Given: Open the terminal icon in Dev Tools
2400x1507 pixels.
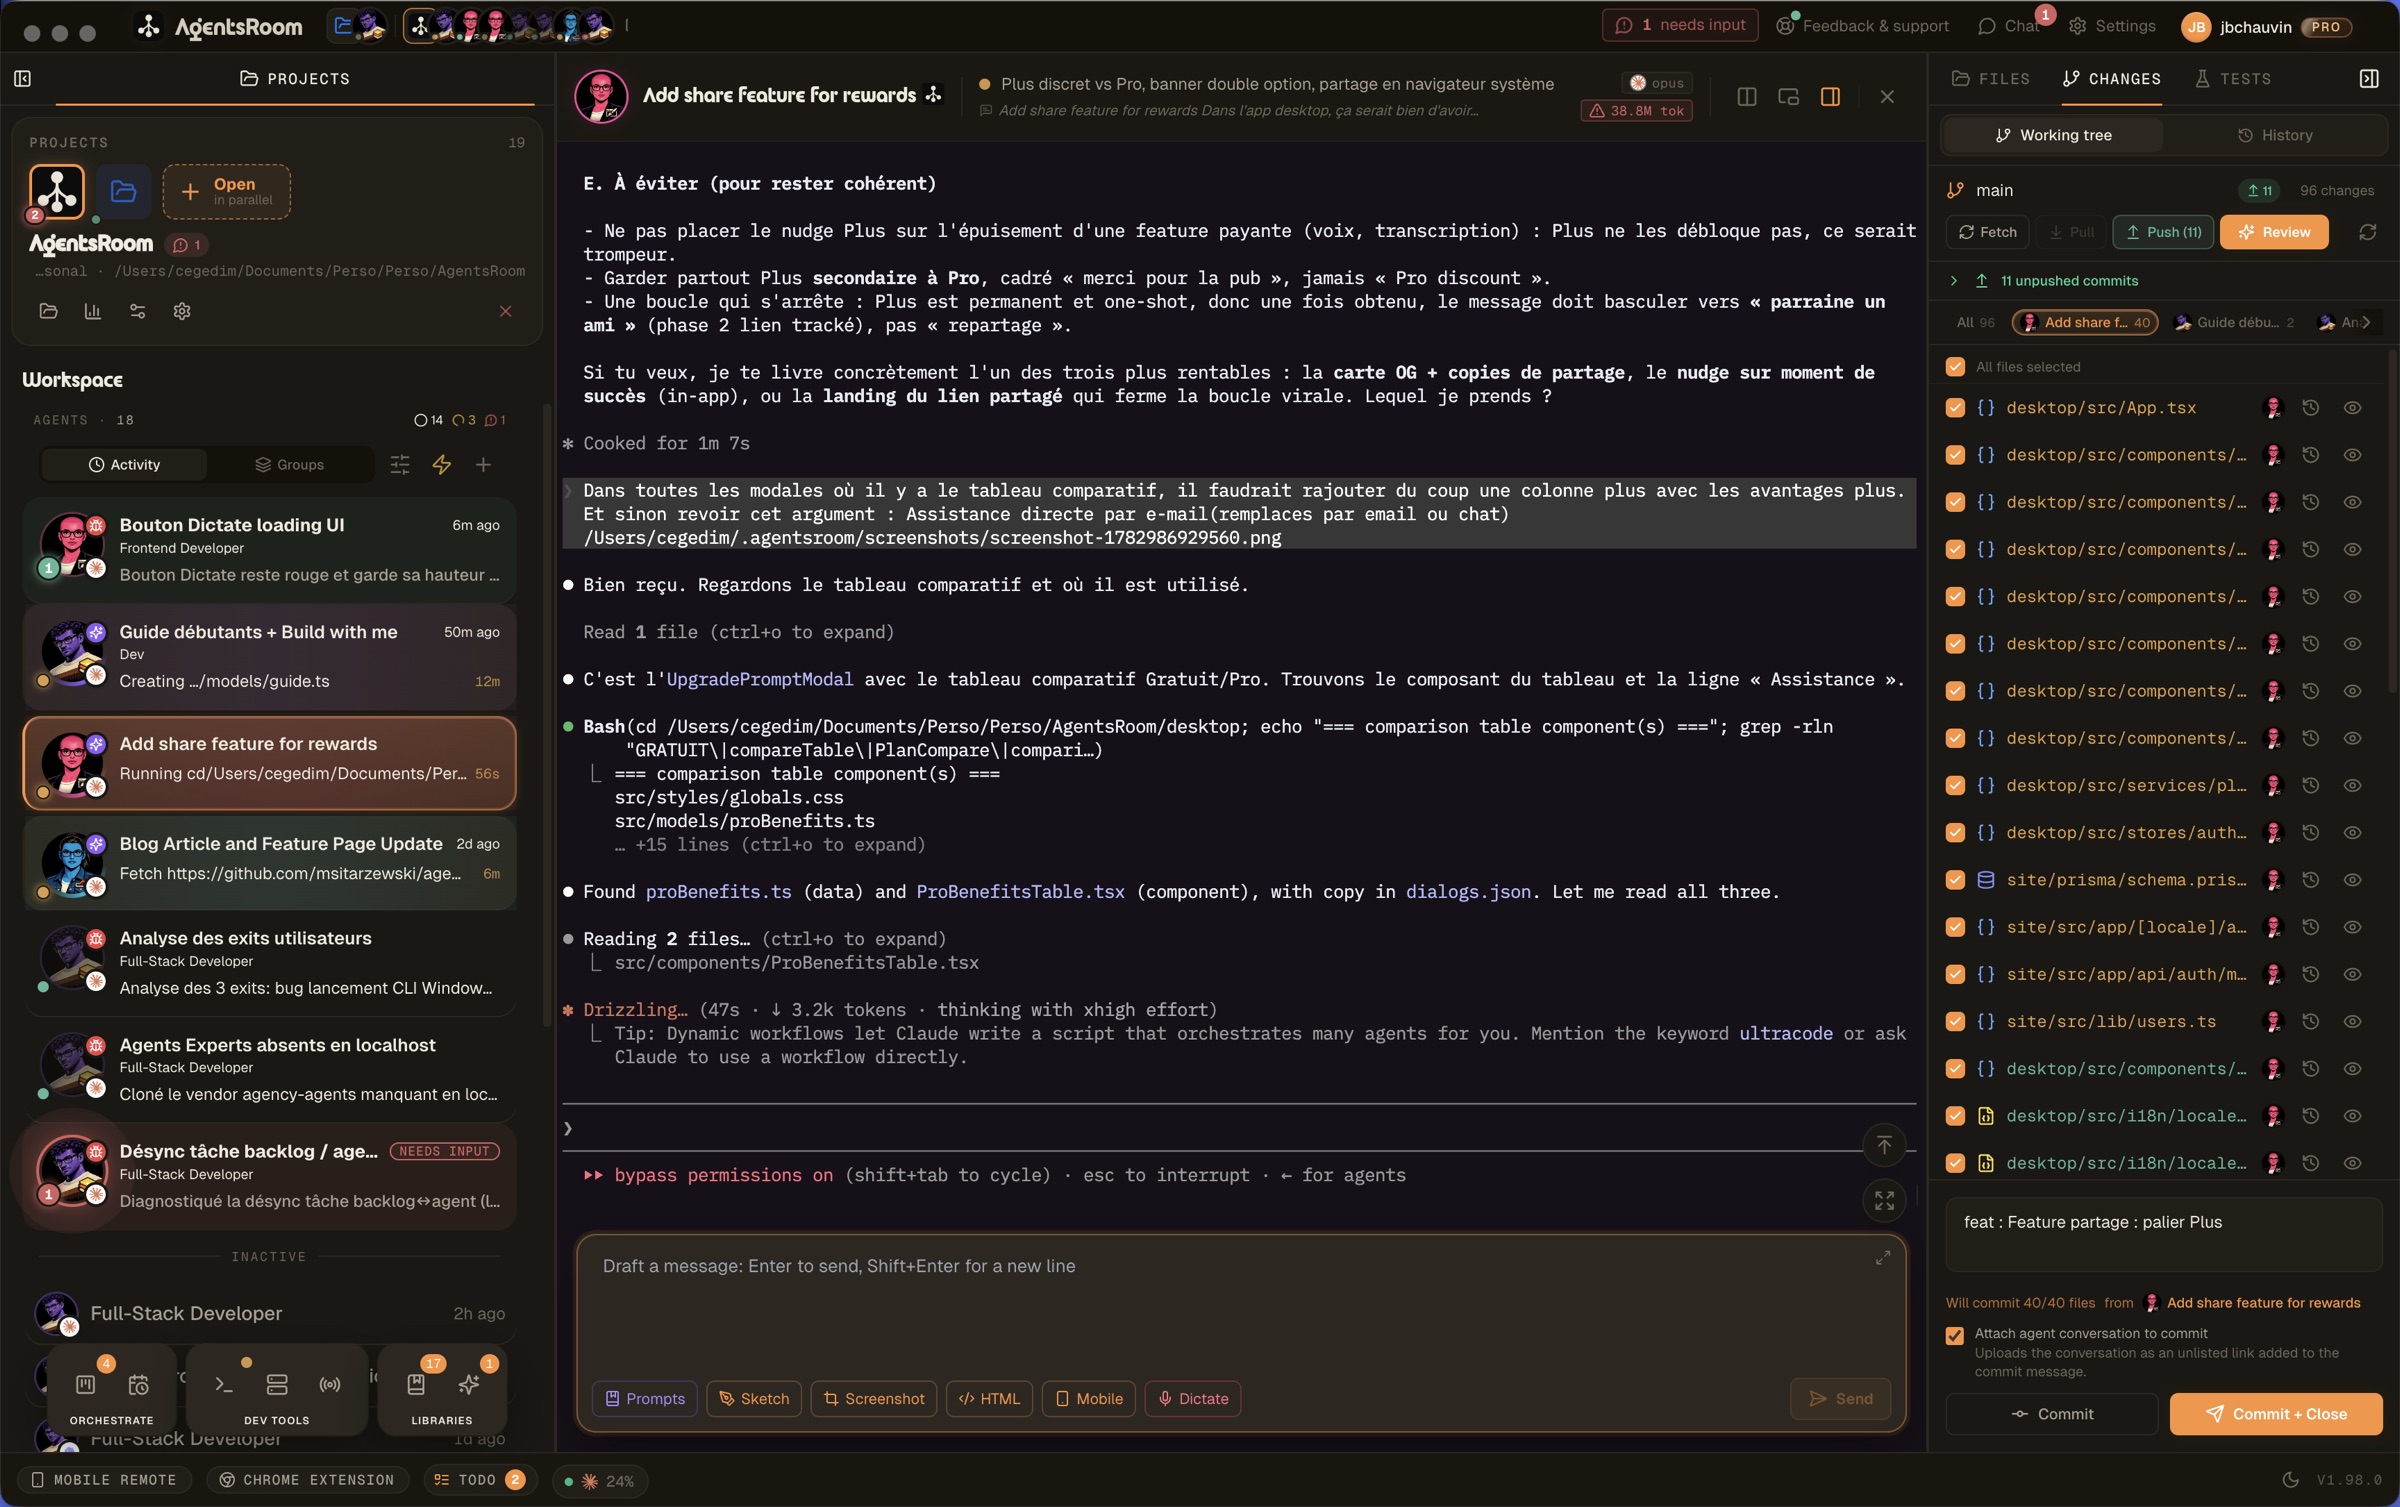Looking at the screenshot, I should point(224,1385).
